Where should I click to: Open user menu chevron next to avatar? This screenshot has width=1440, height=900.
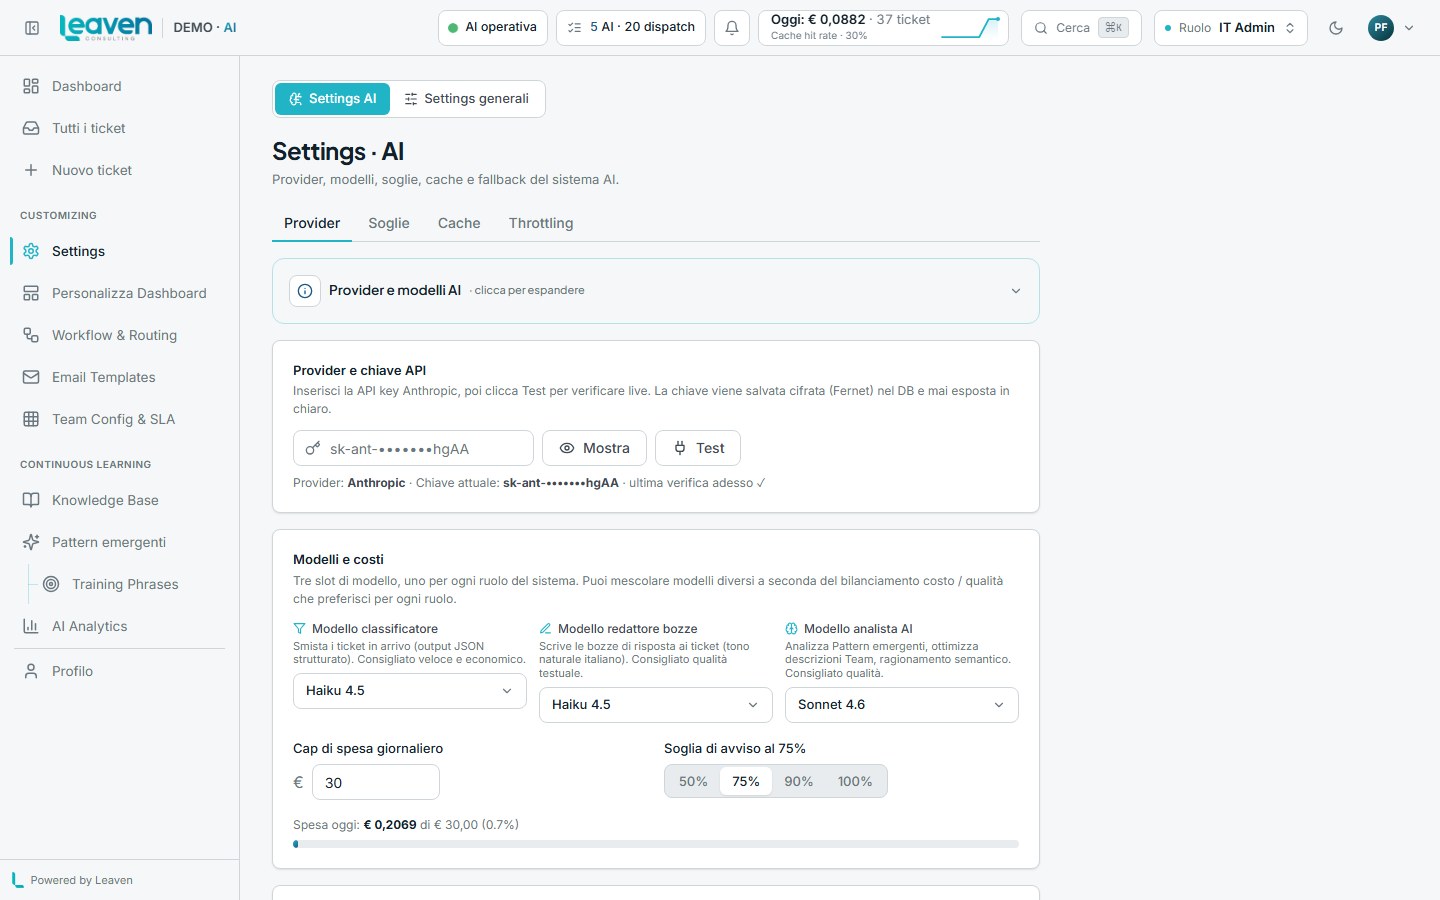click(x=1409, y=28)
